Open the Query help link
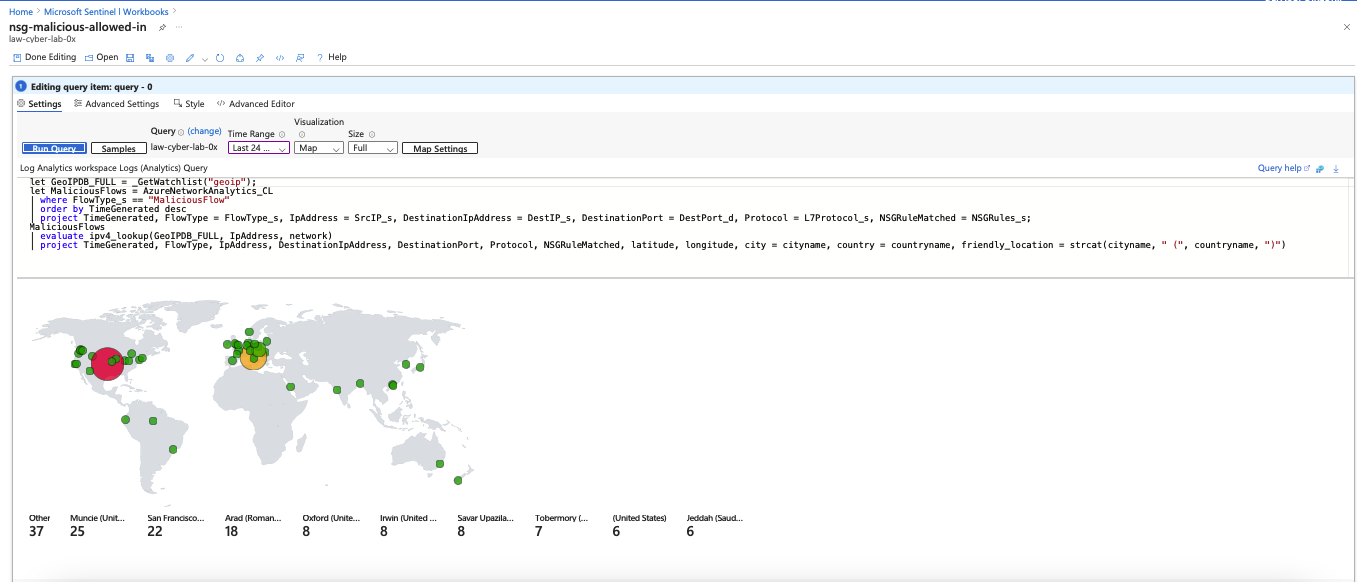 pos(1283,168)
